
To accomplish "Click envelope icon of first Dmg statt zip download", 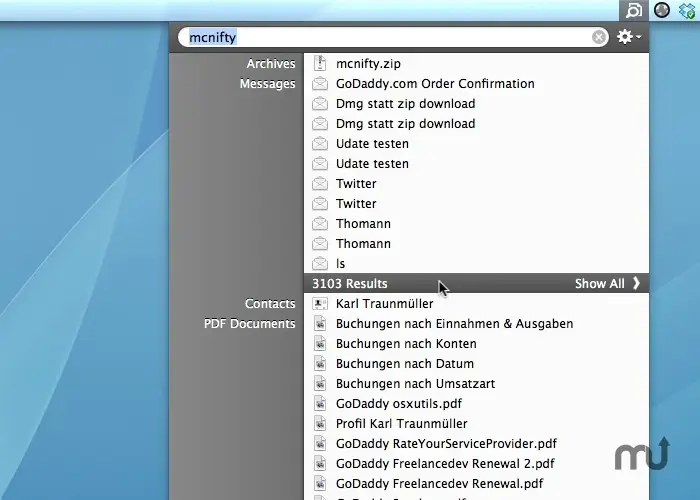I will 320,104.
